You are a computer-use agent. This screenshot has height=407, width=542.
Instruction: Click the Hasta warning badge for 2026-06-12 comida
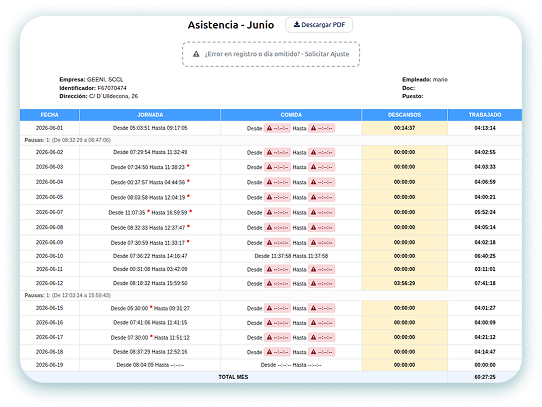(321, 284)
